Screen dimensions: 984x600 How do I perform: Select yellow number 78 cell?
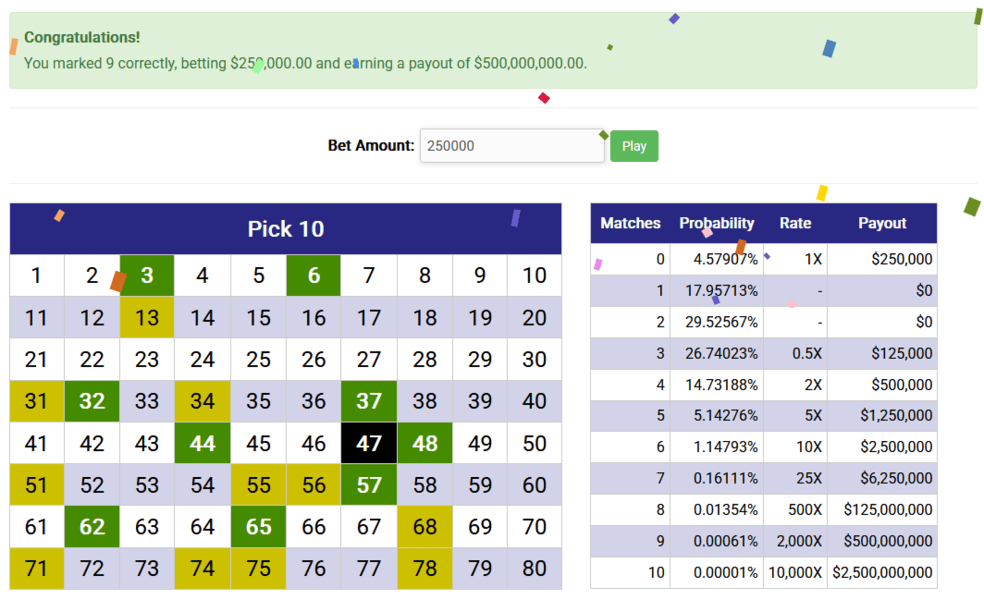pyautogui.click(x=424, y=569)
